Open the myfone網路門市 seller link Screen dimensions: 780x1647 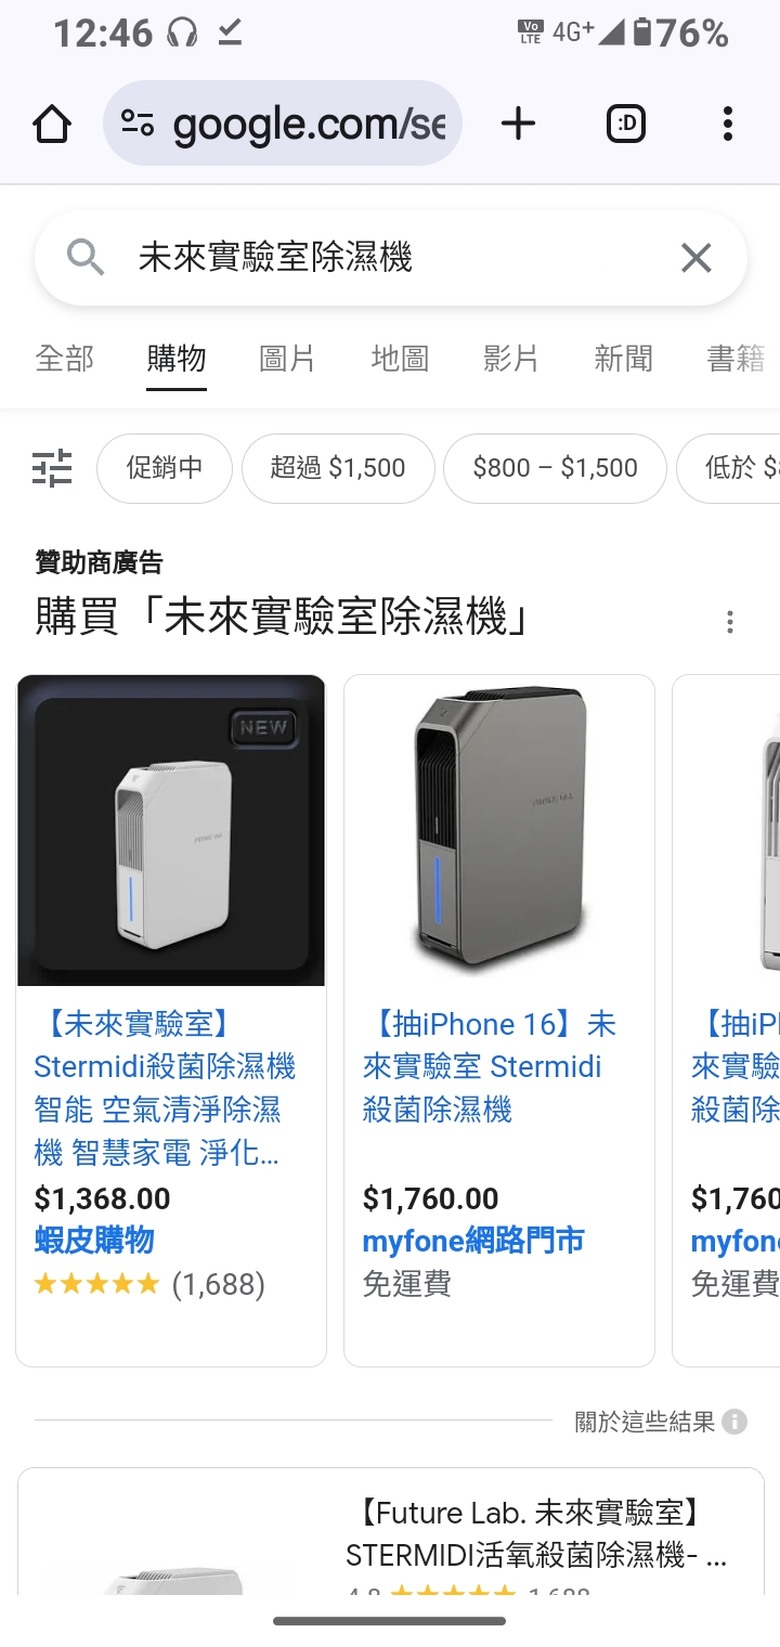click(473, 1241)
